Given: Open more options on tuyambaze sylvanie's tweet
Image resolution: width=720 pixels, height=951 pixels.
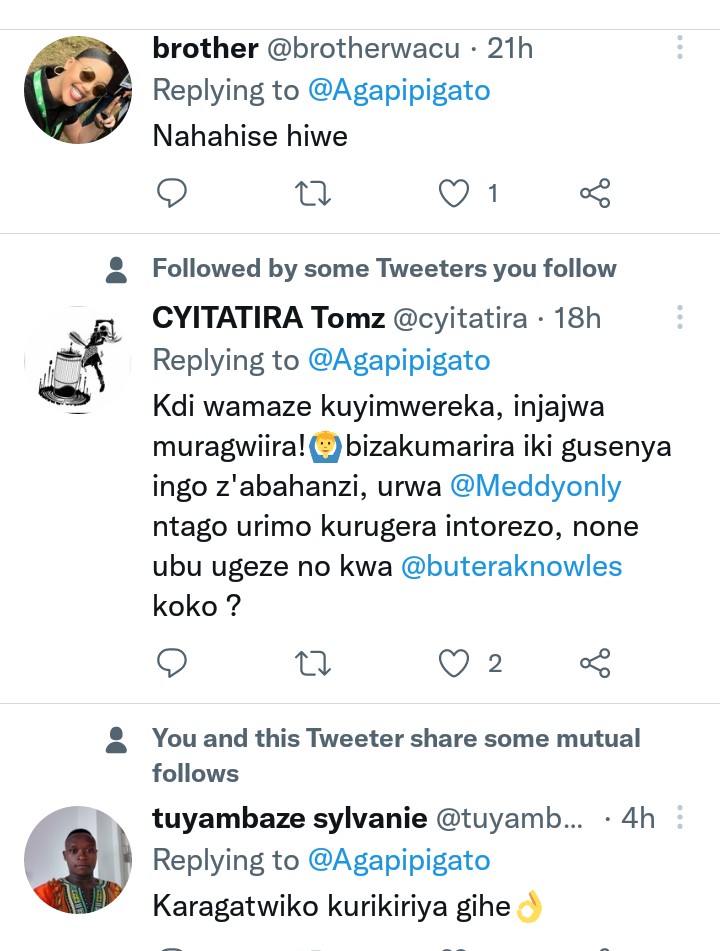Looking at the screenshot, I should [680, 817].
